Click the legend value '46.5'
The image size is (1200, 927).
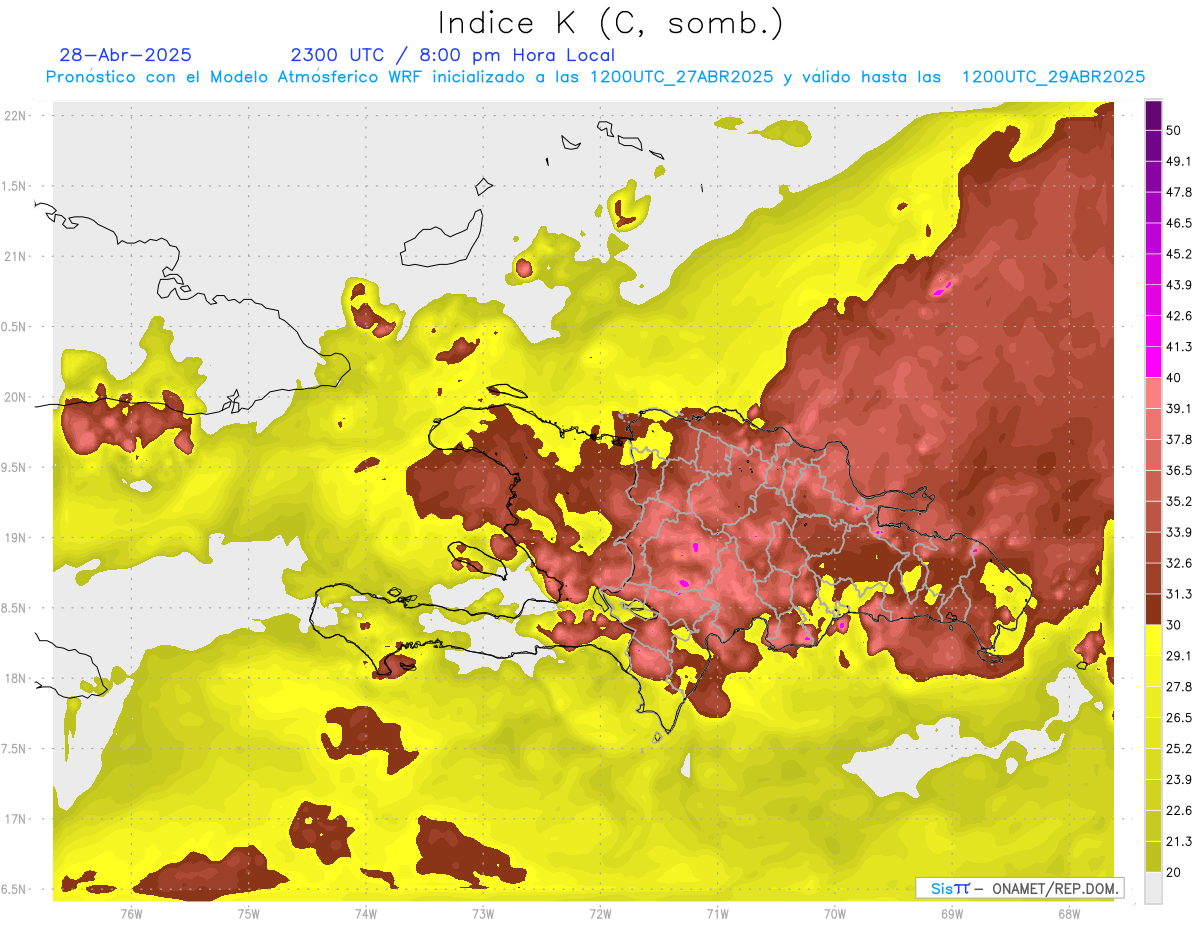point(1179,223)
